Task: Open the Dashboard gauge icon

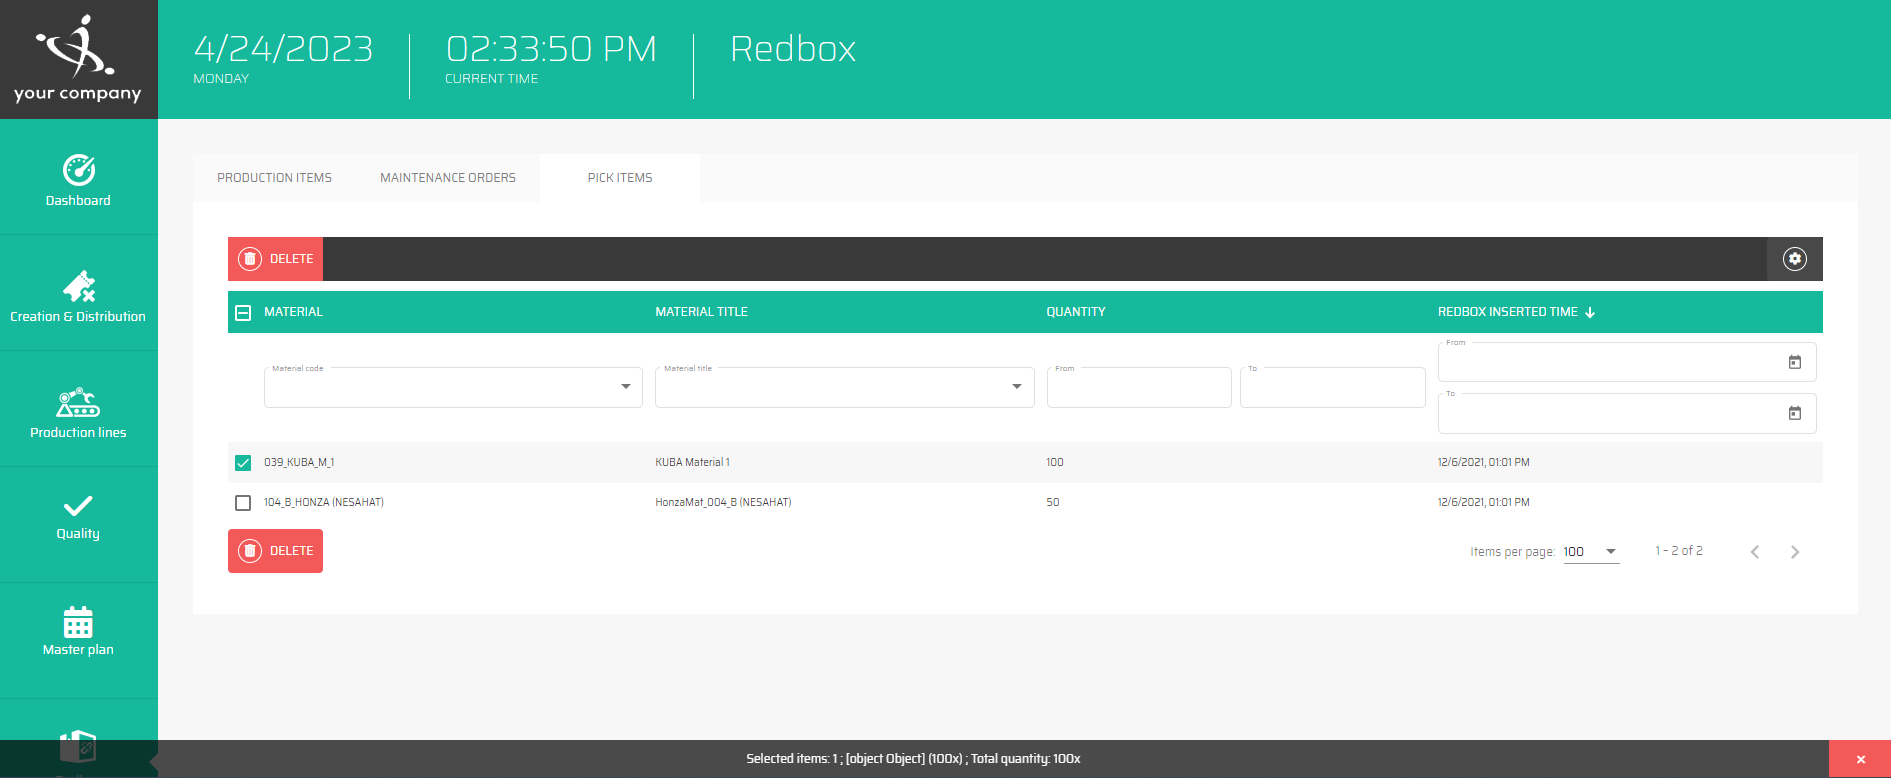Action: pyautogui.click(x=79, y=171)
